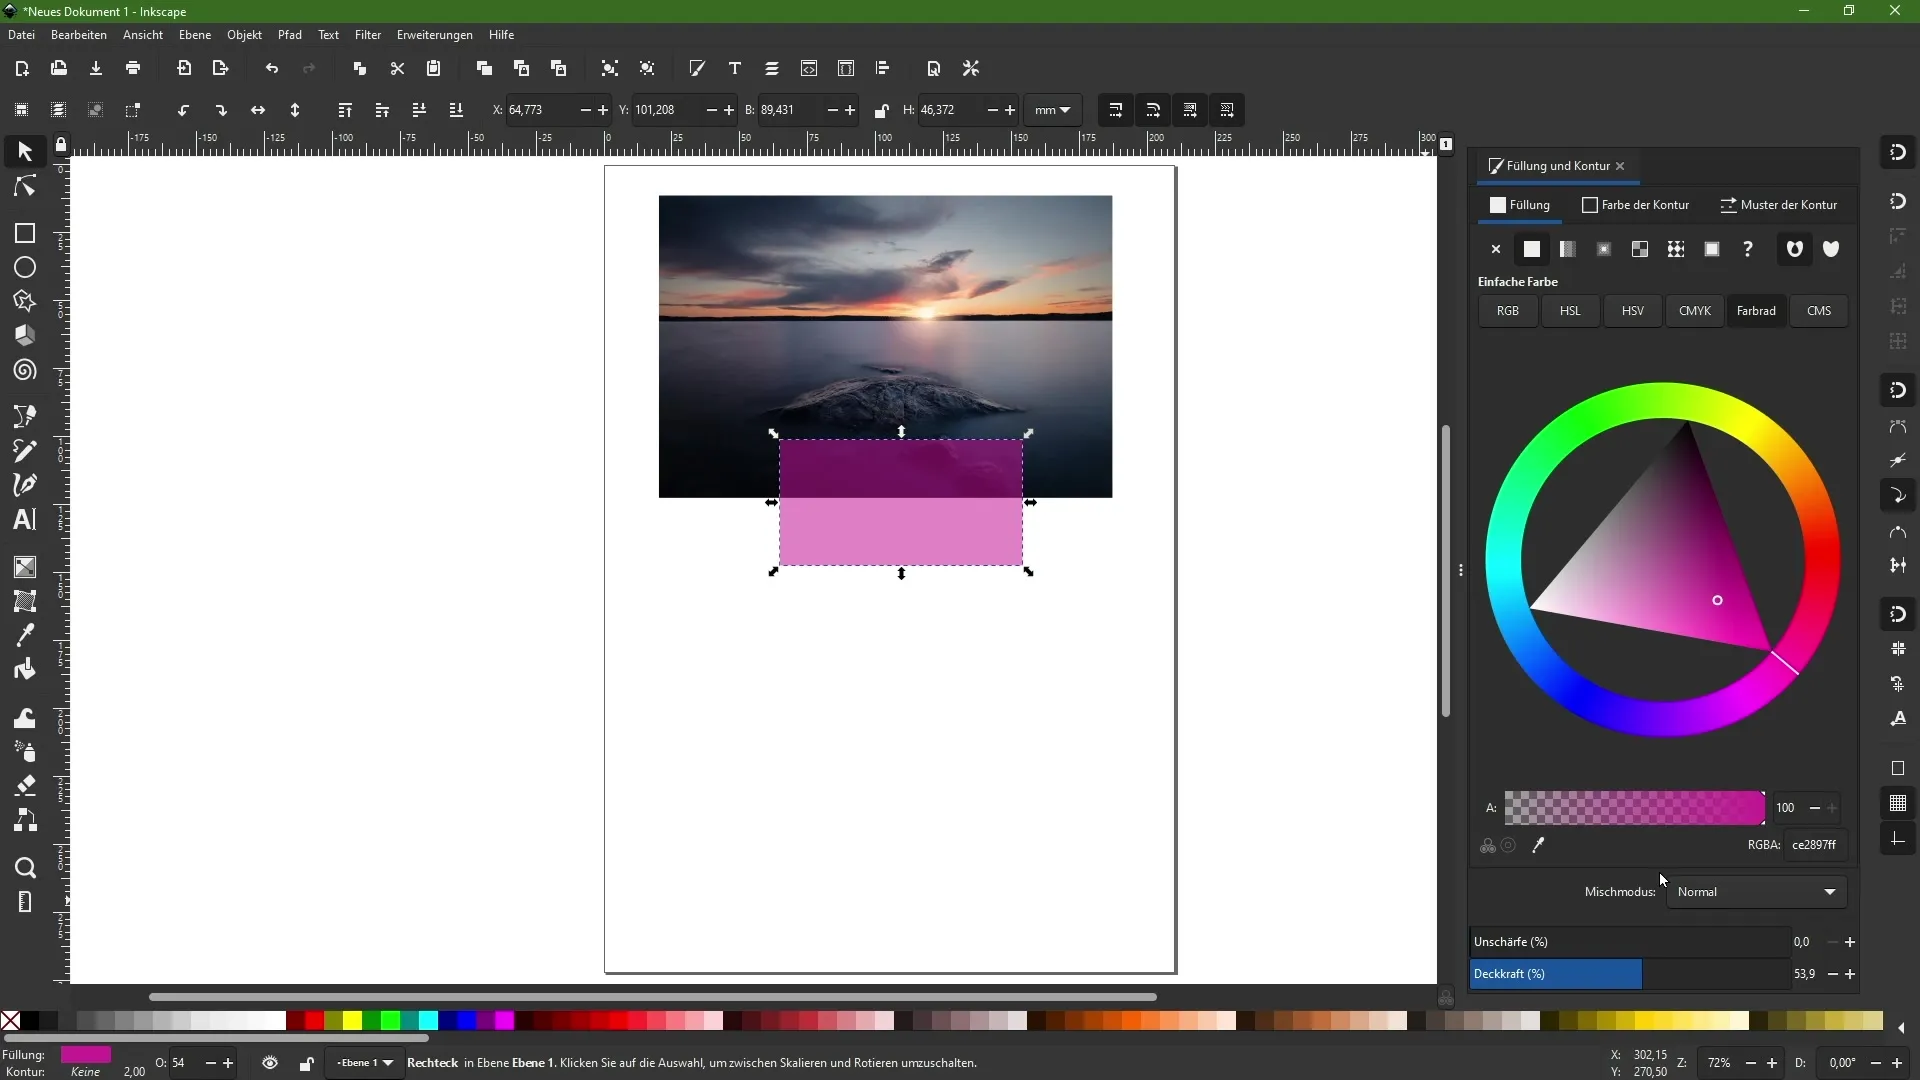Set fill to linear gradient
Viewport: 1920px width, 1080px height.
point(1568,249)
